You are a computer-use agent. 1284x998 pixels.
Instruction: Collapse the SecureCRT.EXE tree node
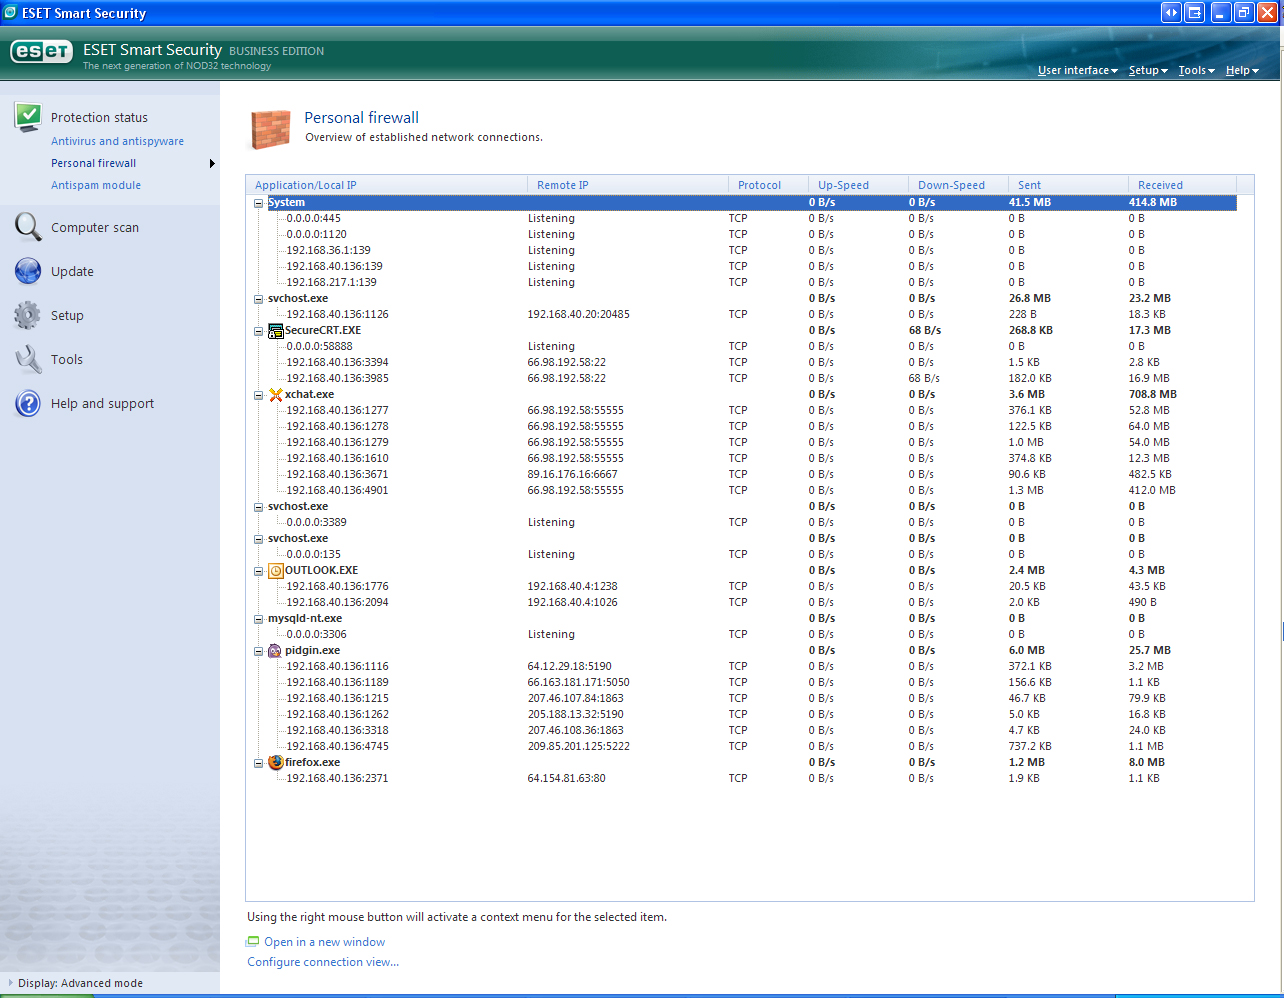(x=259, y=331)
